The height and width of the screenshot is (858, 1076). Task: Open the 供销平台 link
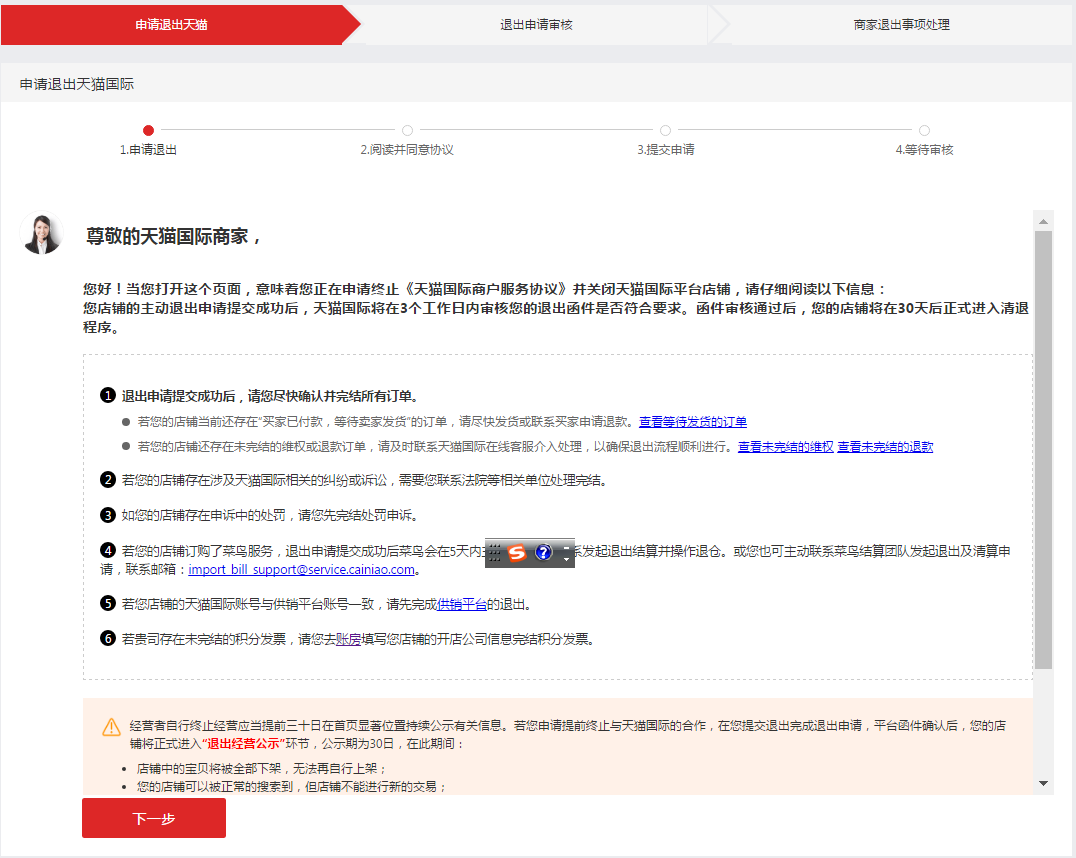(462, 605)
